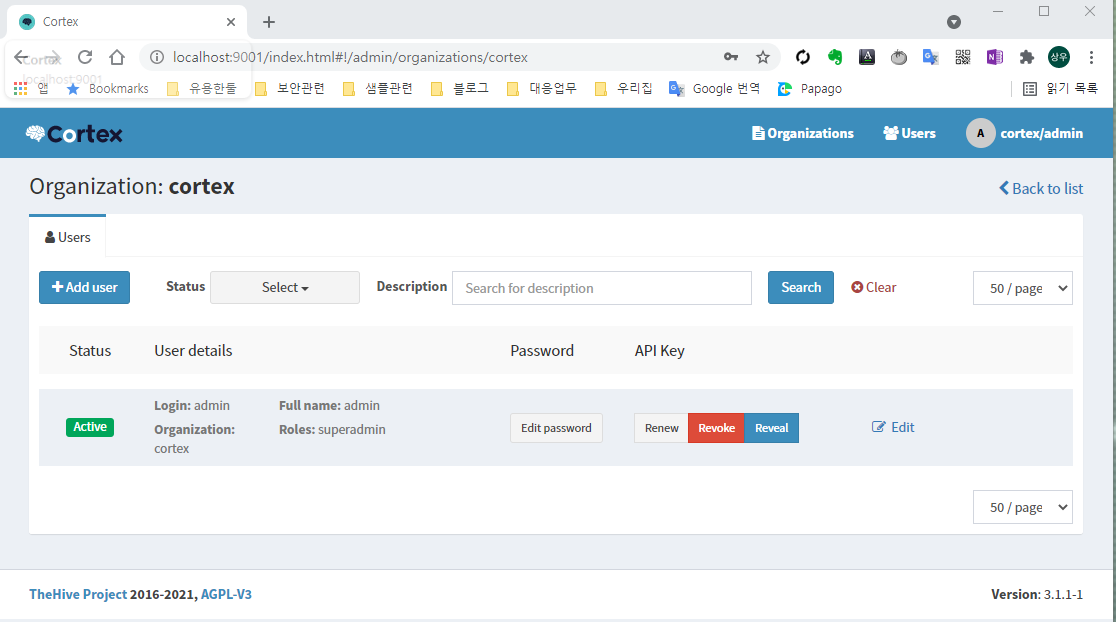Open the QR code extension

[963, 57]
